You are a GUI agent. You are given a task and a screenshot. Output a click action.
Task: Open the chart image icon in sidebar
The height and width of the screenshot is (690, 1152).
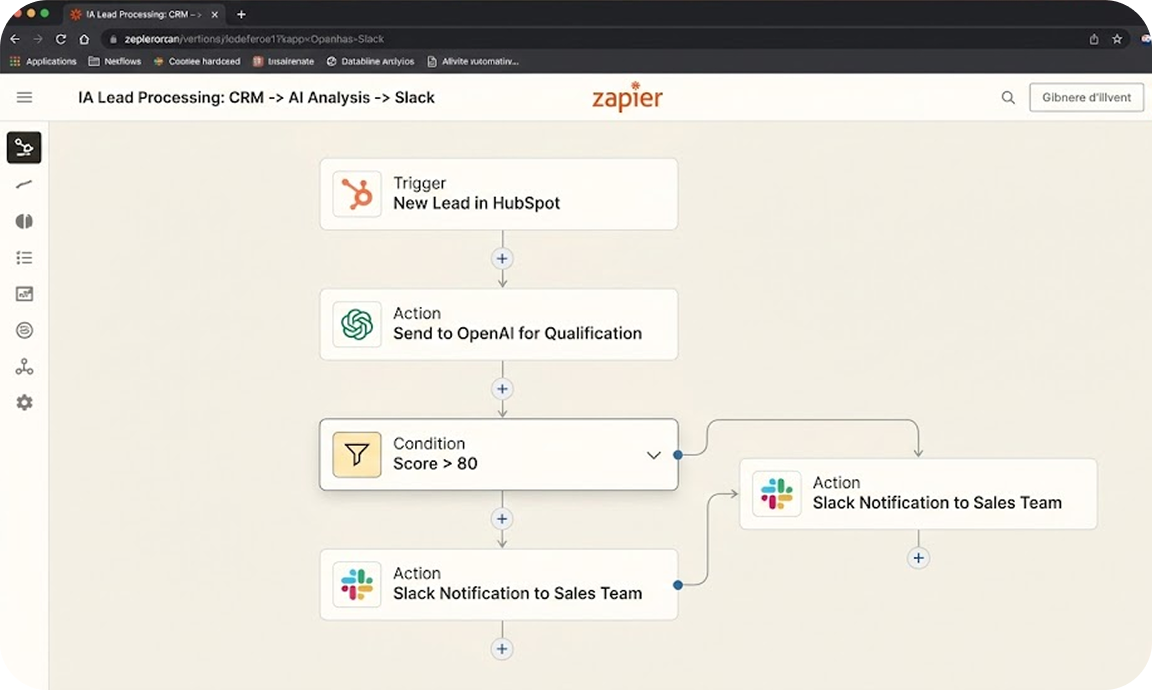point(24,294)
